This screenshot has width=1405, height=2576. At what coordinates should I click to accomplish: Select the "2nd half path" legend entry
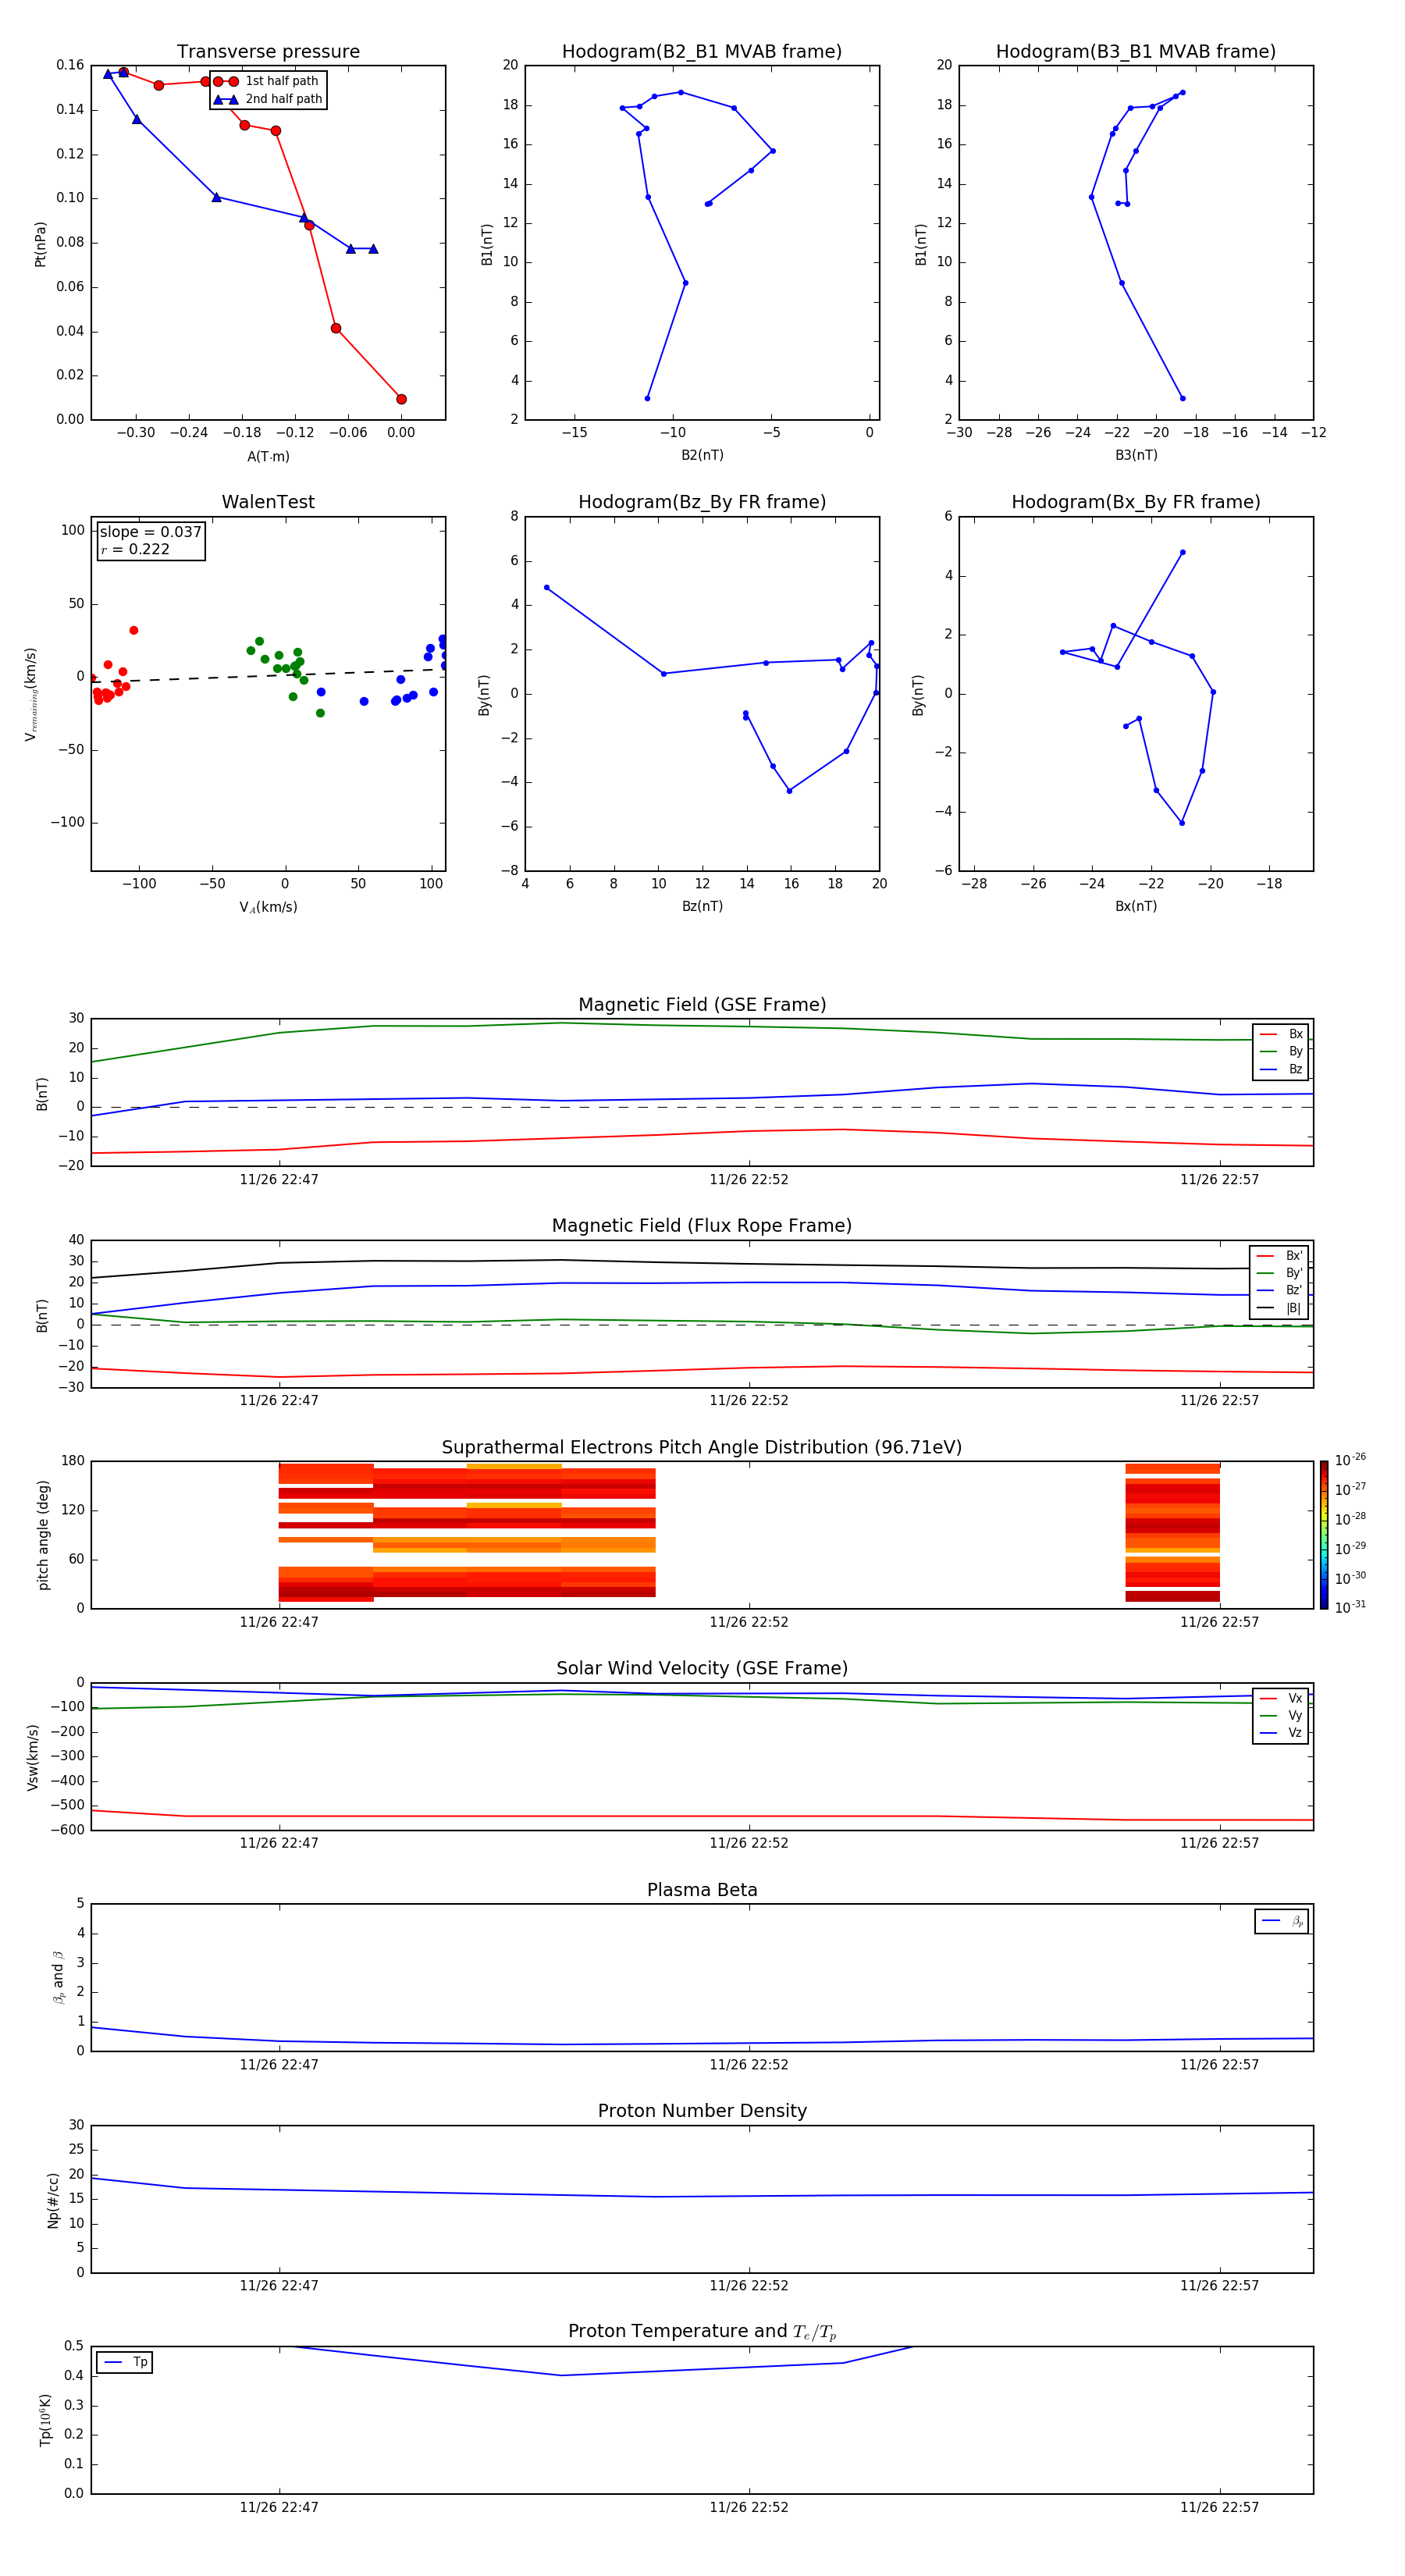pyautogui.click(x=269, y=99)
